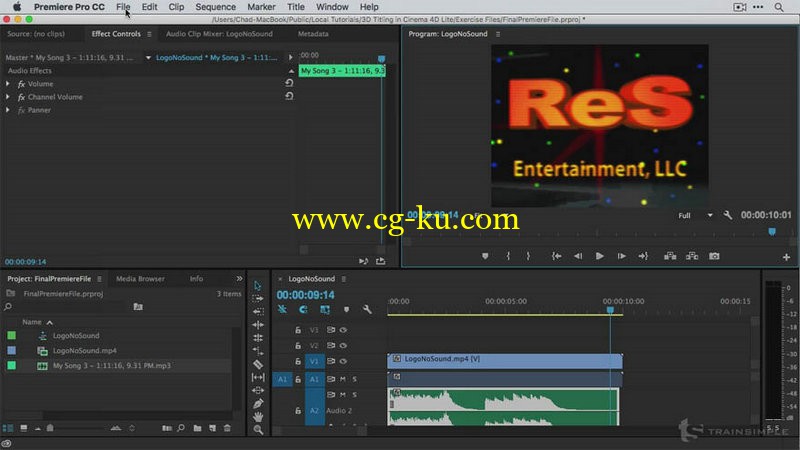Open the Marker menu
This screenshot has width=800, height=450.
tap(261, 7)
